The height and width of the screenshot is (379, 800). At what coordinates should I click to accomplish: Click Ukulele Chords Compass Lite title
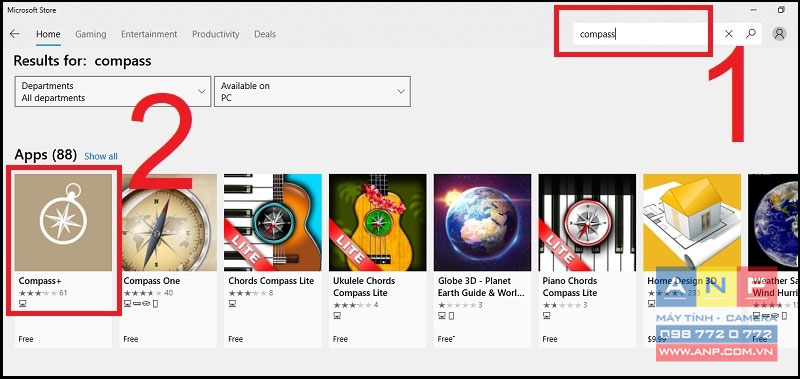point(364,287)
